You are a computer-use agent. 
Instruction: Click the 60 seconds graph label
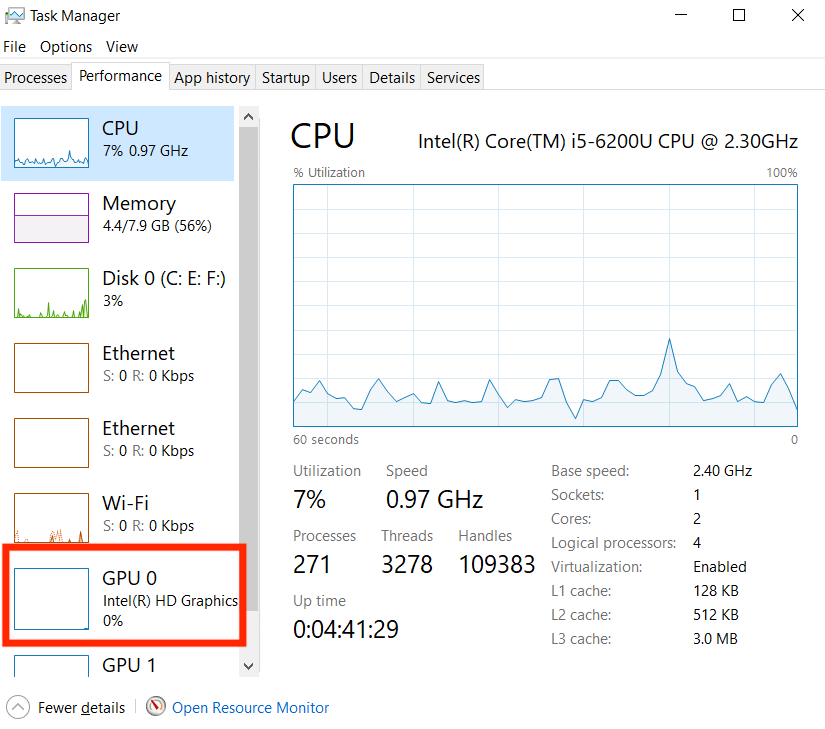tap(326, 440)
